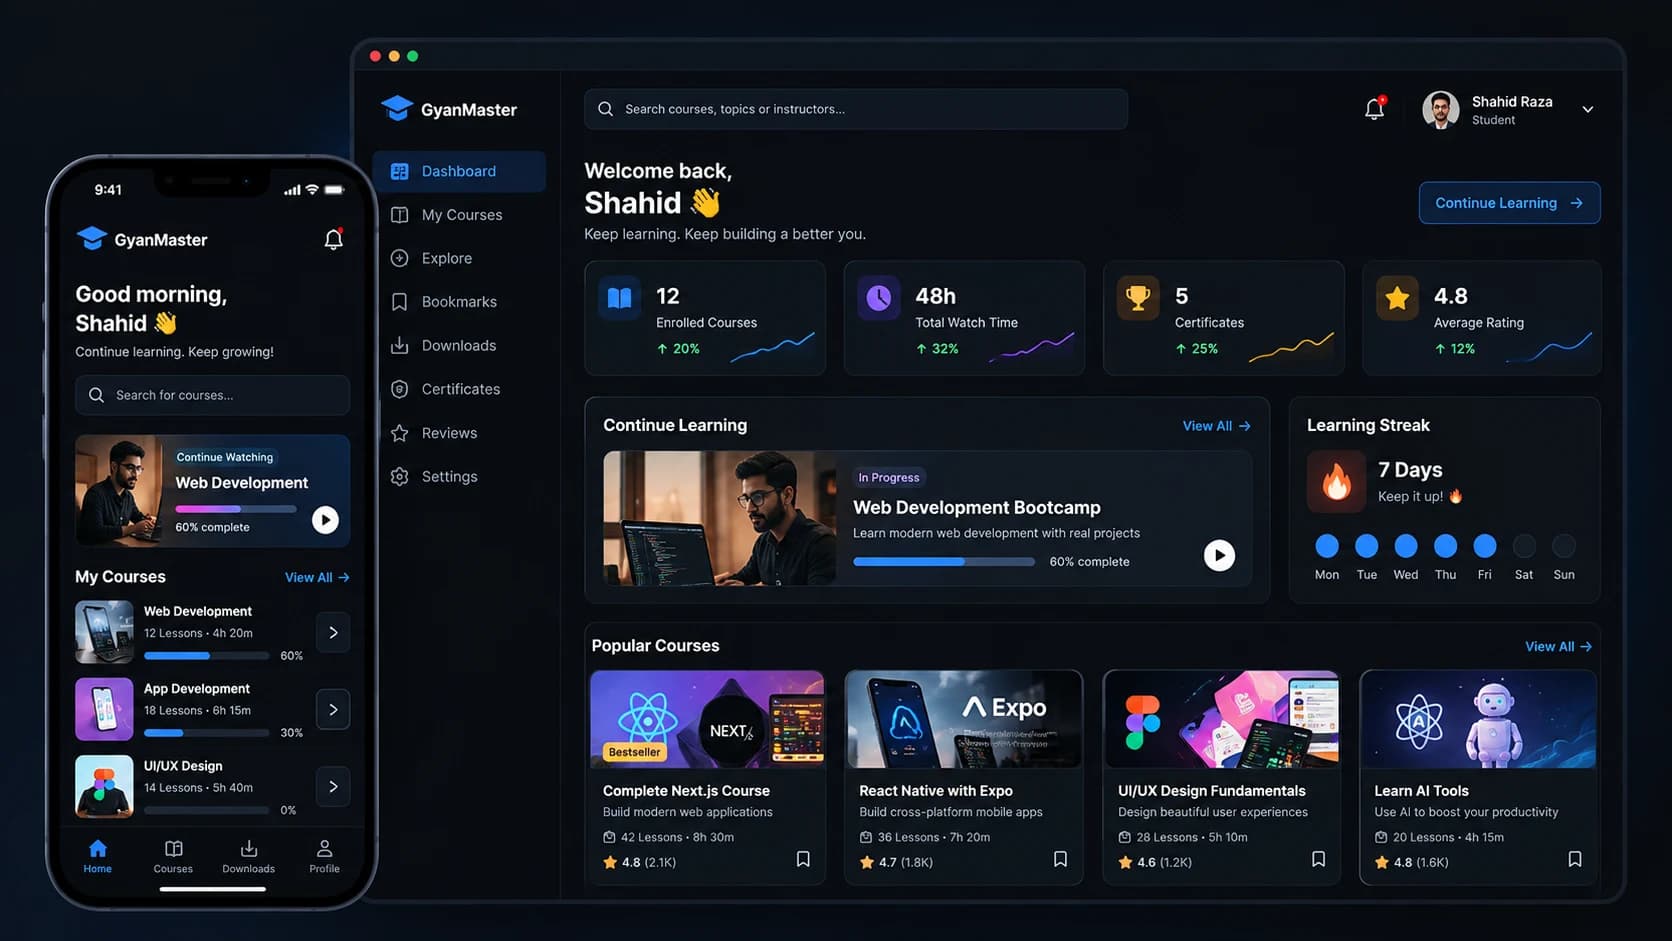
Task: Open My Courses in sidebar
Action: [x=460, y=215]
